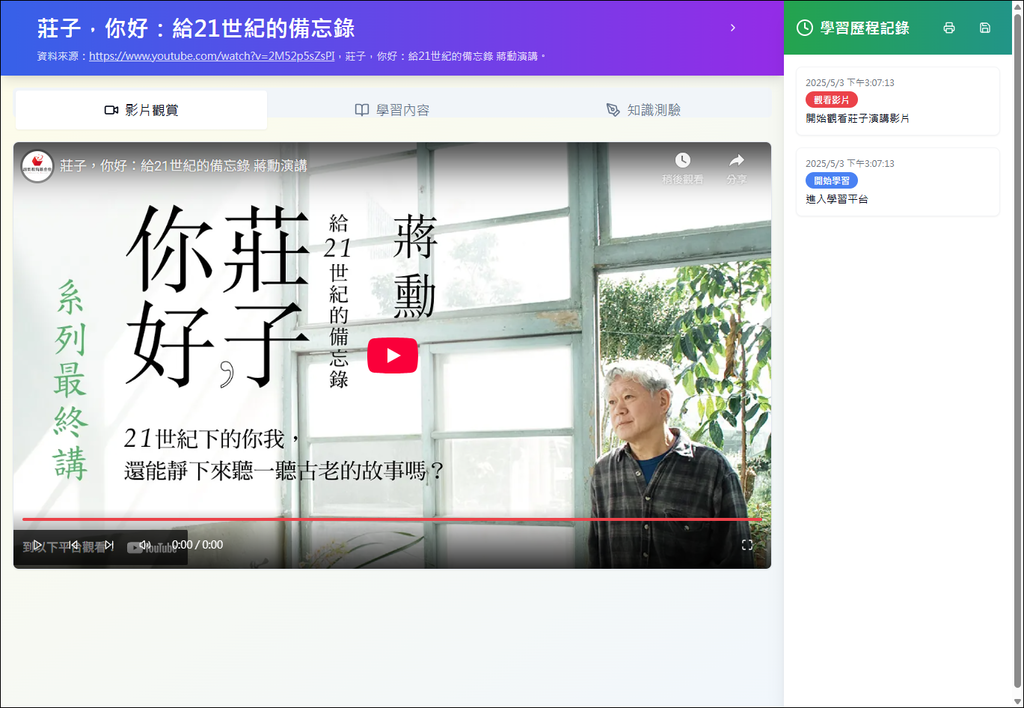Select the 觀看影片 red tag
This screenshot has width=1024, height=708.
click(x=831, y=100)
